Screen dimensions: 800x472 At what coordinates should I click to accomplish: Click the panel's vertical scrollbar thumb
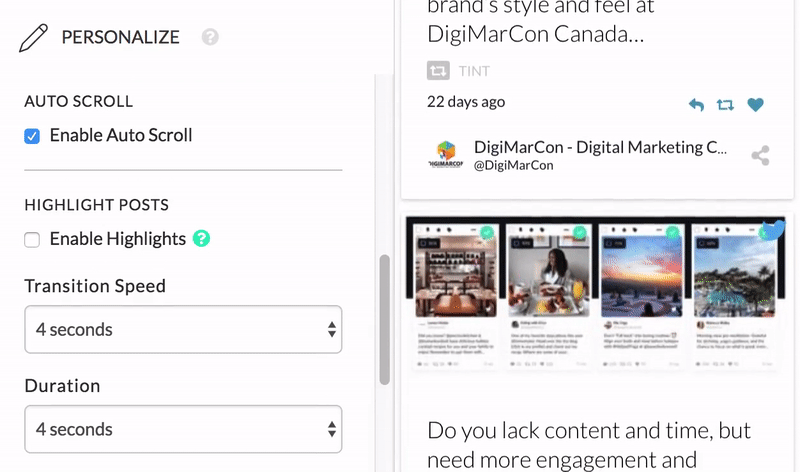(385, 319)
